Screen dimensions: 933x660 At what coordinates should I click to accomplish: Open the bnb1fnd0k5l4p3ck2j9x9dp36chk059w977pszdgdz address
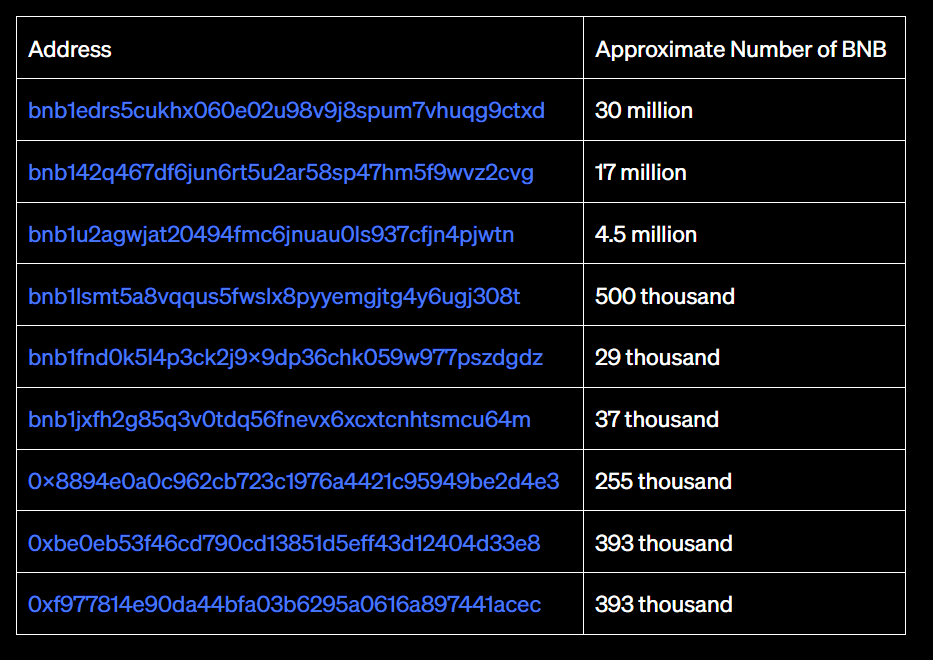(285, 358)
